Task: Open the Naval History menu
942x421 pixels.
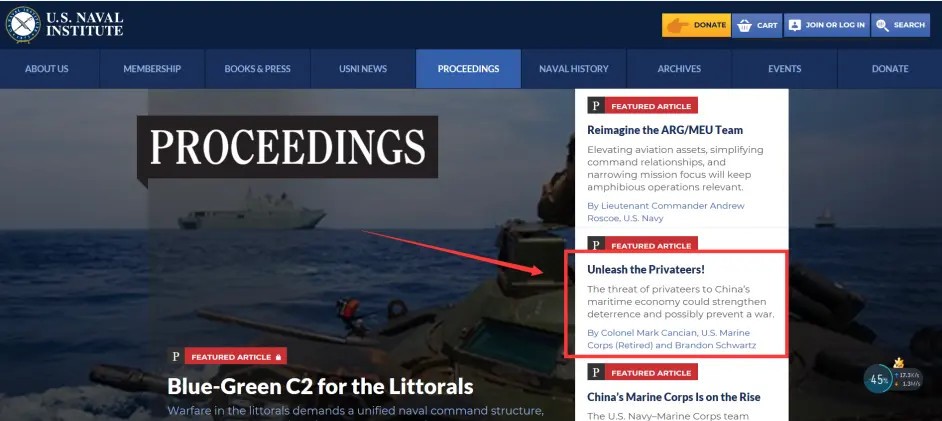Action: pos(574,69)
